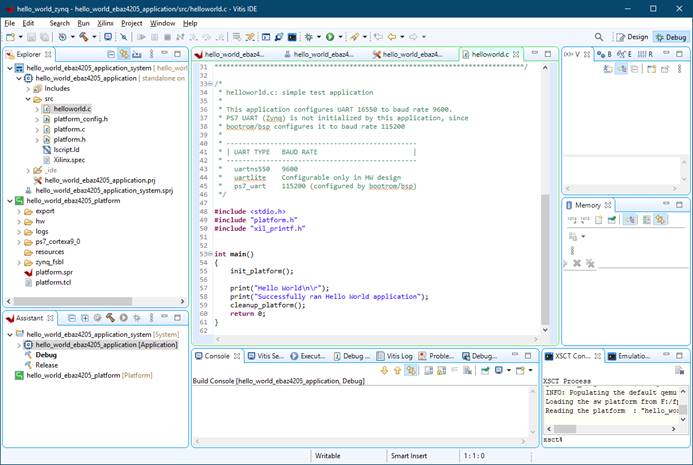The height and width of the screenshot is (465, 693).
Task: Switch to the Debug perspective
Action: pos(671,37)
